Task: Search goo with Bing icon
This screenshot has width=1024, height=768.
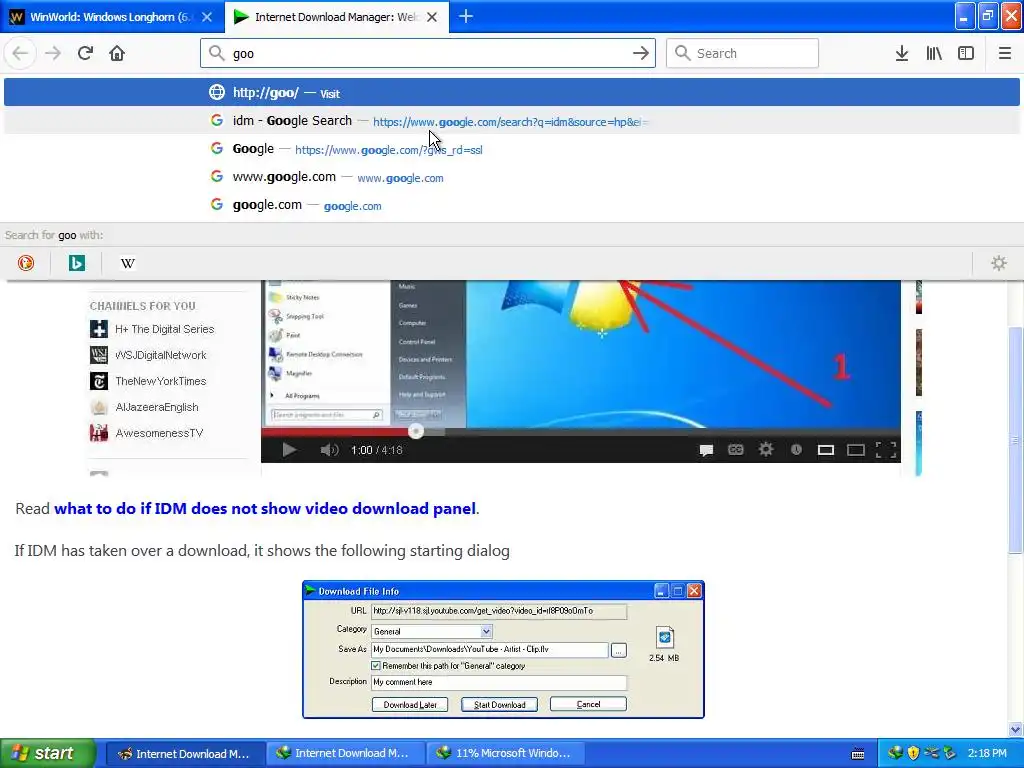Action: pos(77,263)
